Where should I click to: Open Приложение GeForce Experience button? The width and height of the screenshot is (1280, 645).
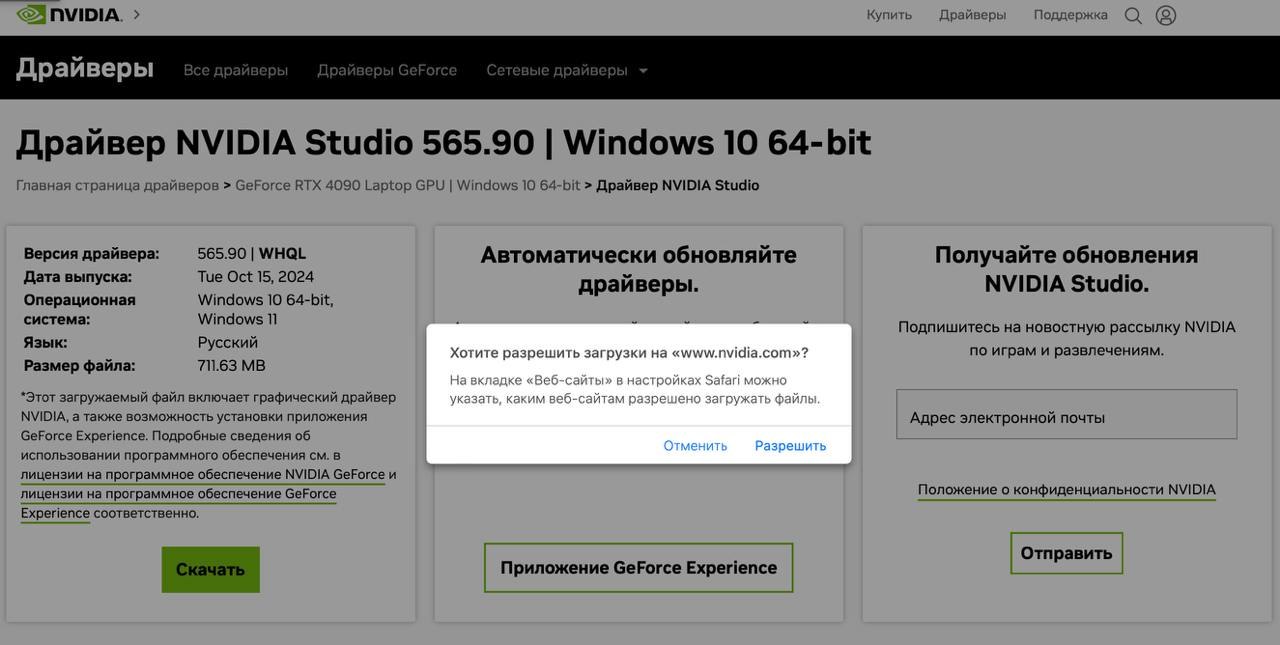click(x=638, y=568)
